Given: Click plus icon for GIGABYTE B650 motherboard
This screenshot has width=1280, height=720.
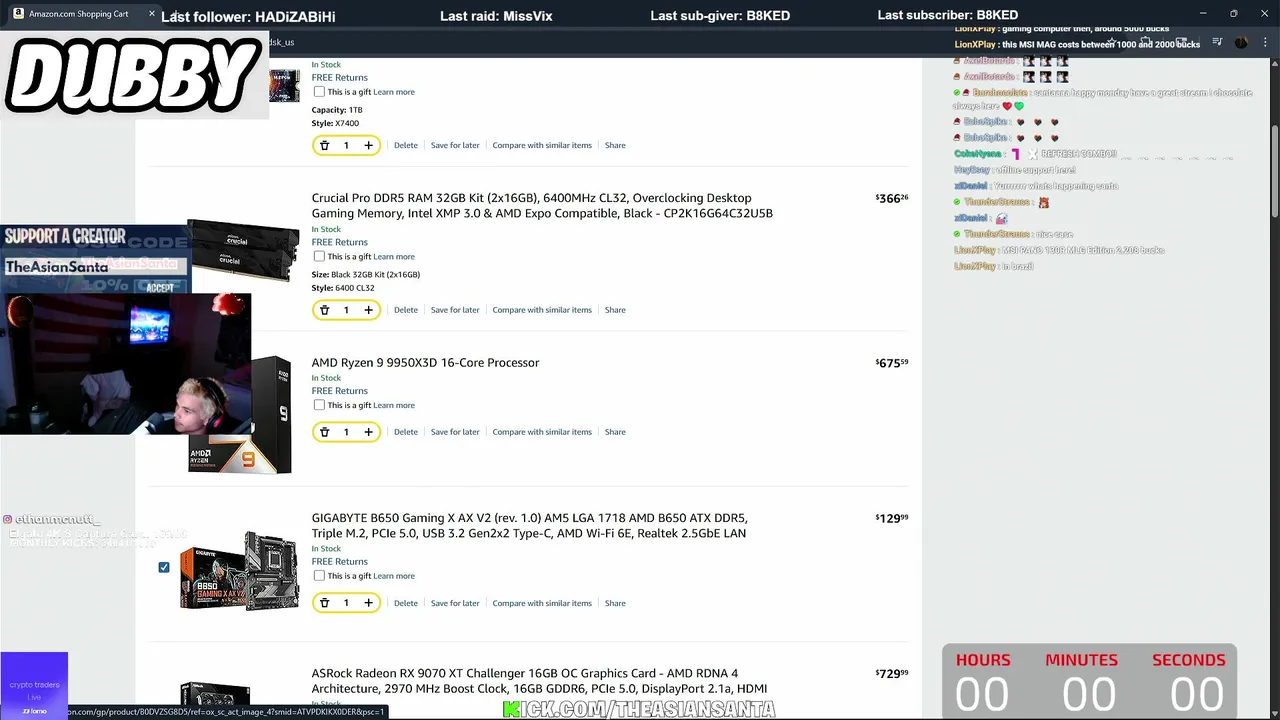Looking at the screenshot, I should [368, 603].
